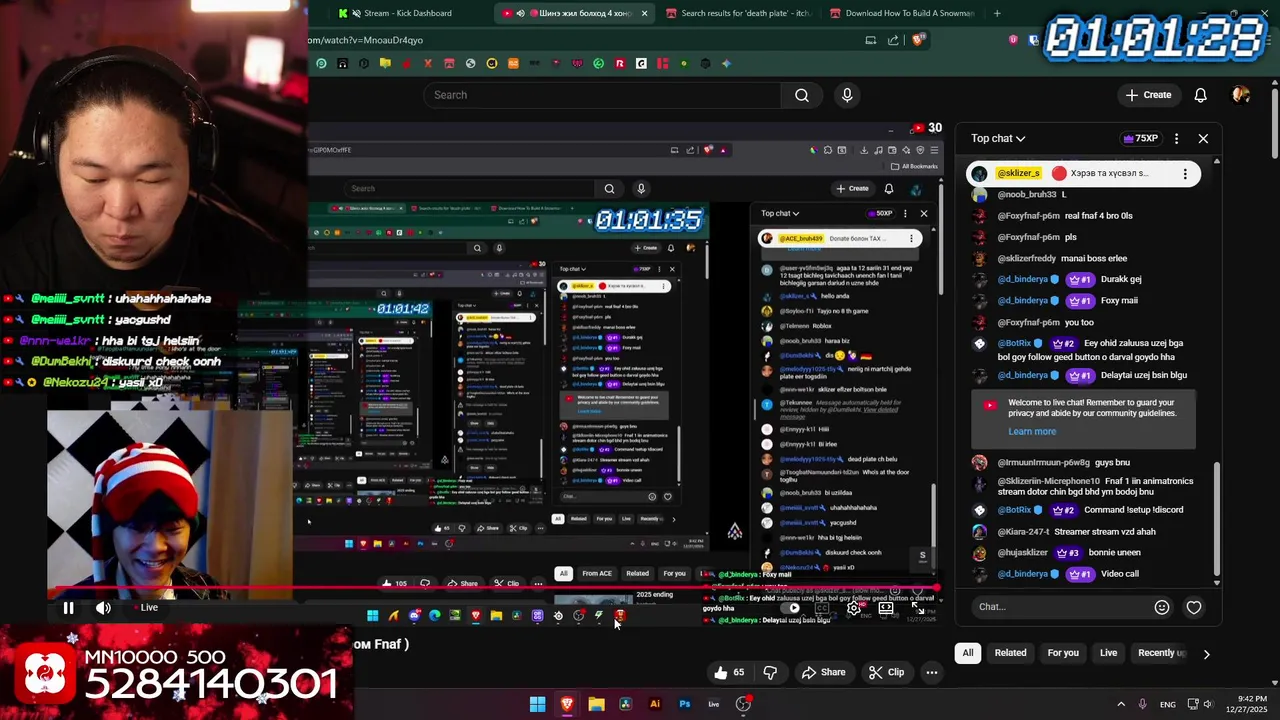1280x720 pixels.
Task: Click username @hujasklizer in chat
Action: pyautogui.click(x=1023, y=553)
